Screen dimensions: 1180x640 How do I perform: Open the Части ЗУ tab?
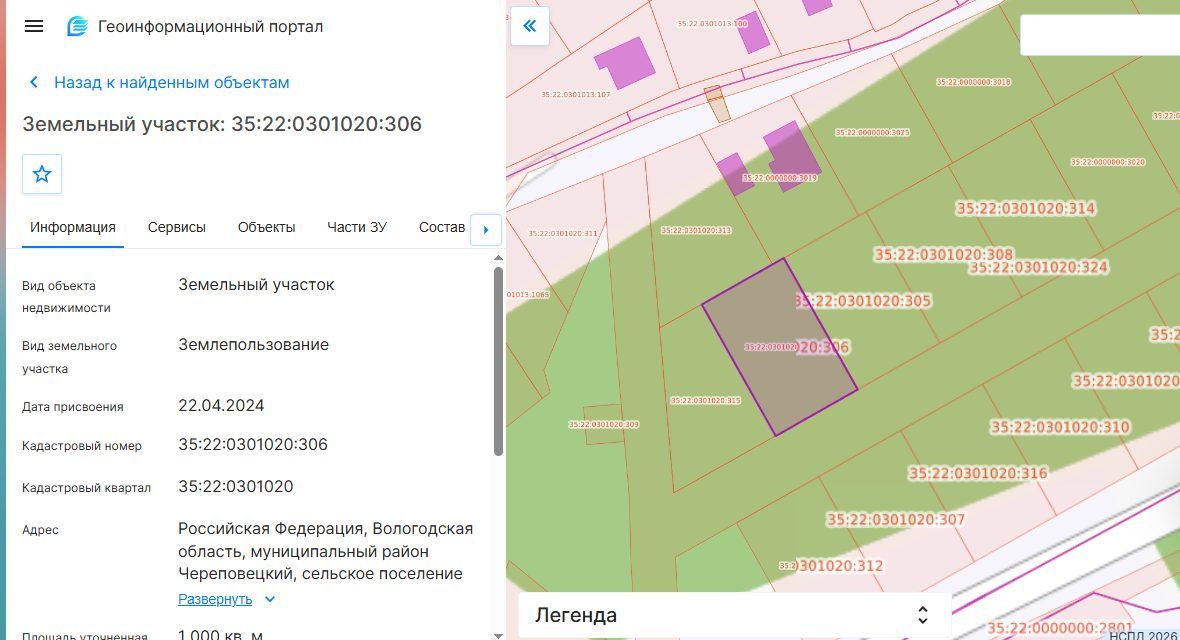[x=357, y=227]
